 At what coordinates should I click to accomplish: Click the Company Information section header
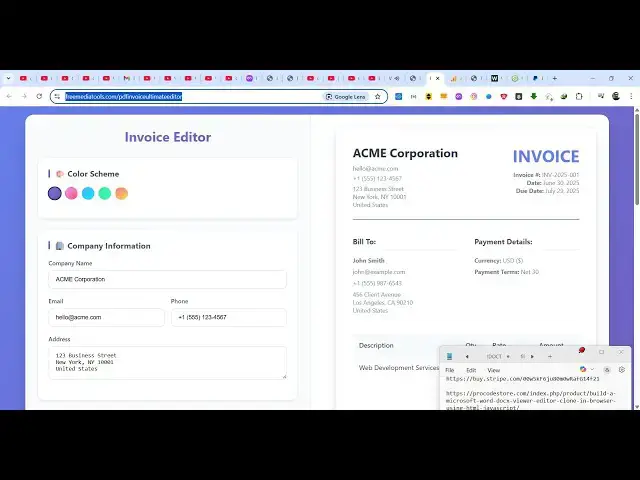109,246
